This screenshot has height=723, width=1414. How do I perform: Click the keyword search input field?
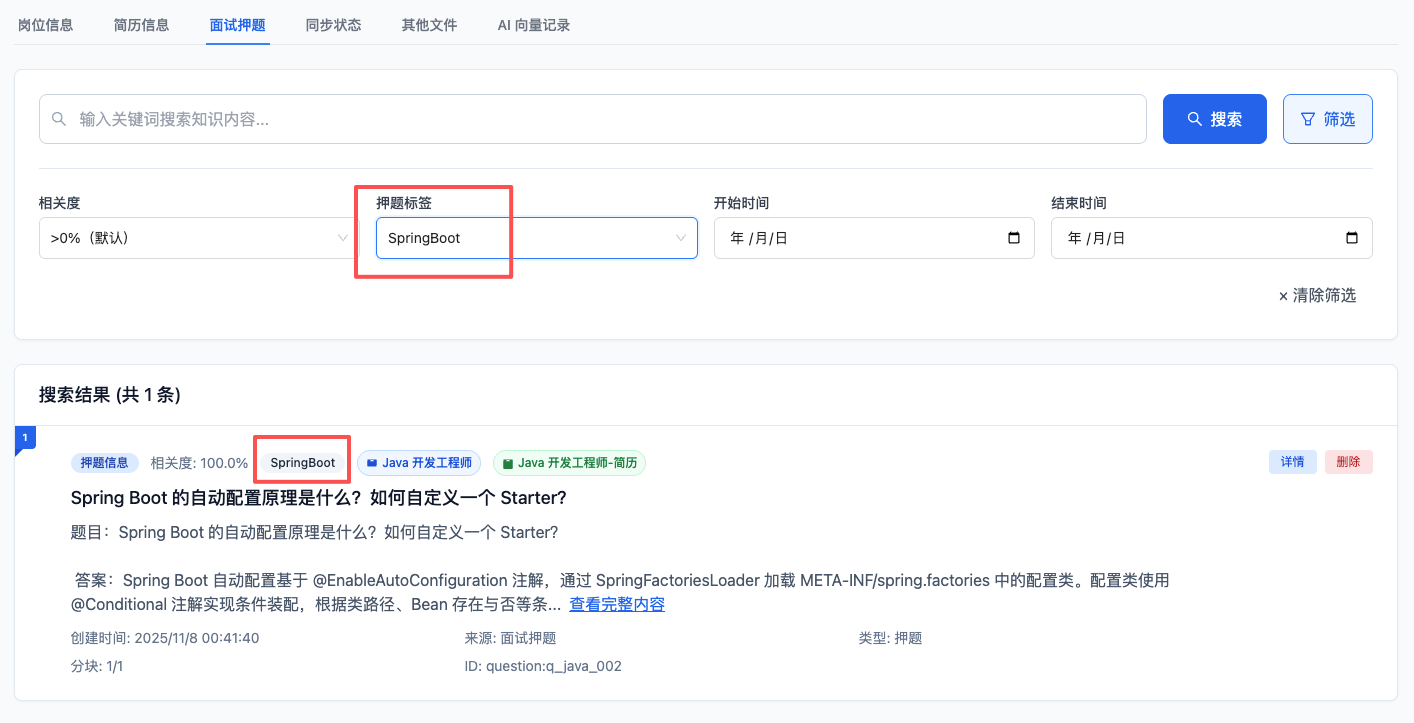point(593,118)
